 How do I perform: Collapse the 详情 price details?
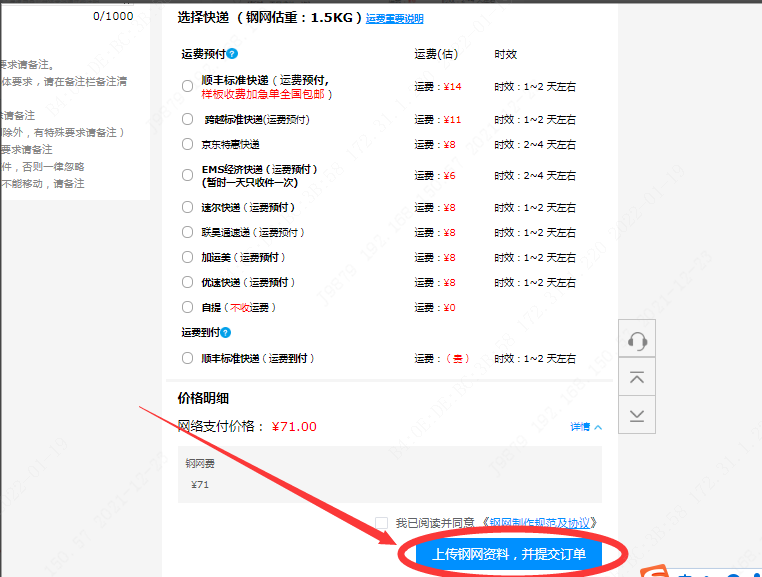[x=586, y=427]
